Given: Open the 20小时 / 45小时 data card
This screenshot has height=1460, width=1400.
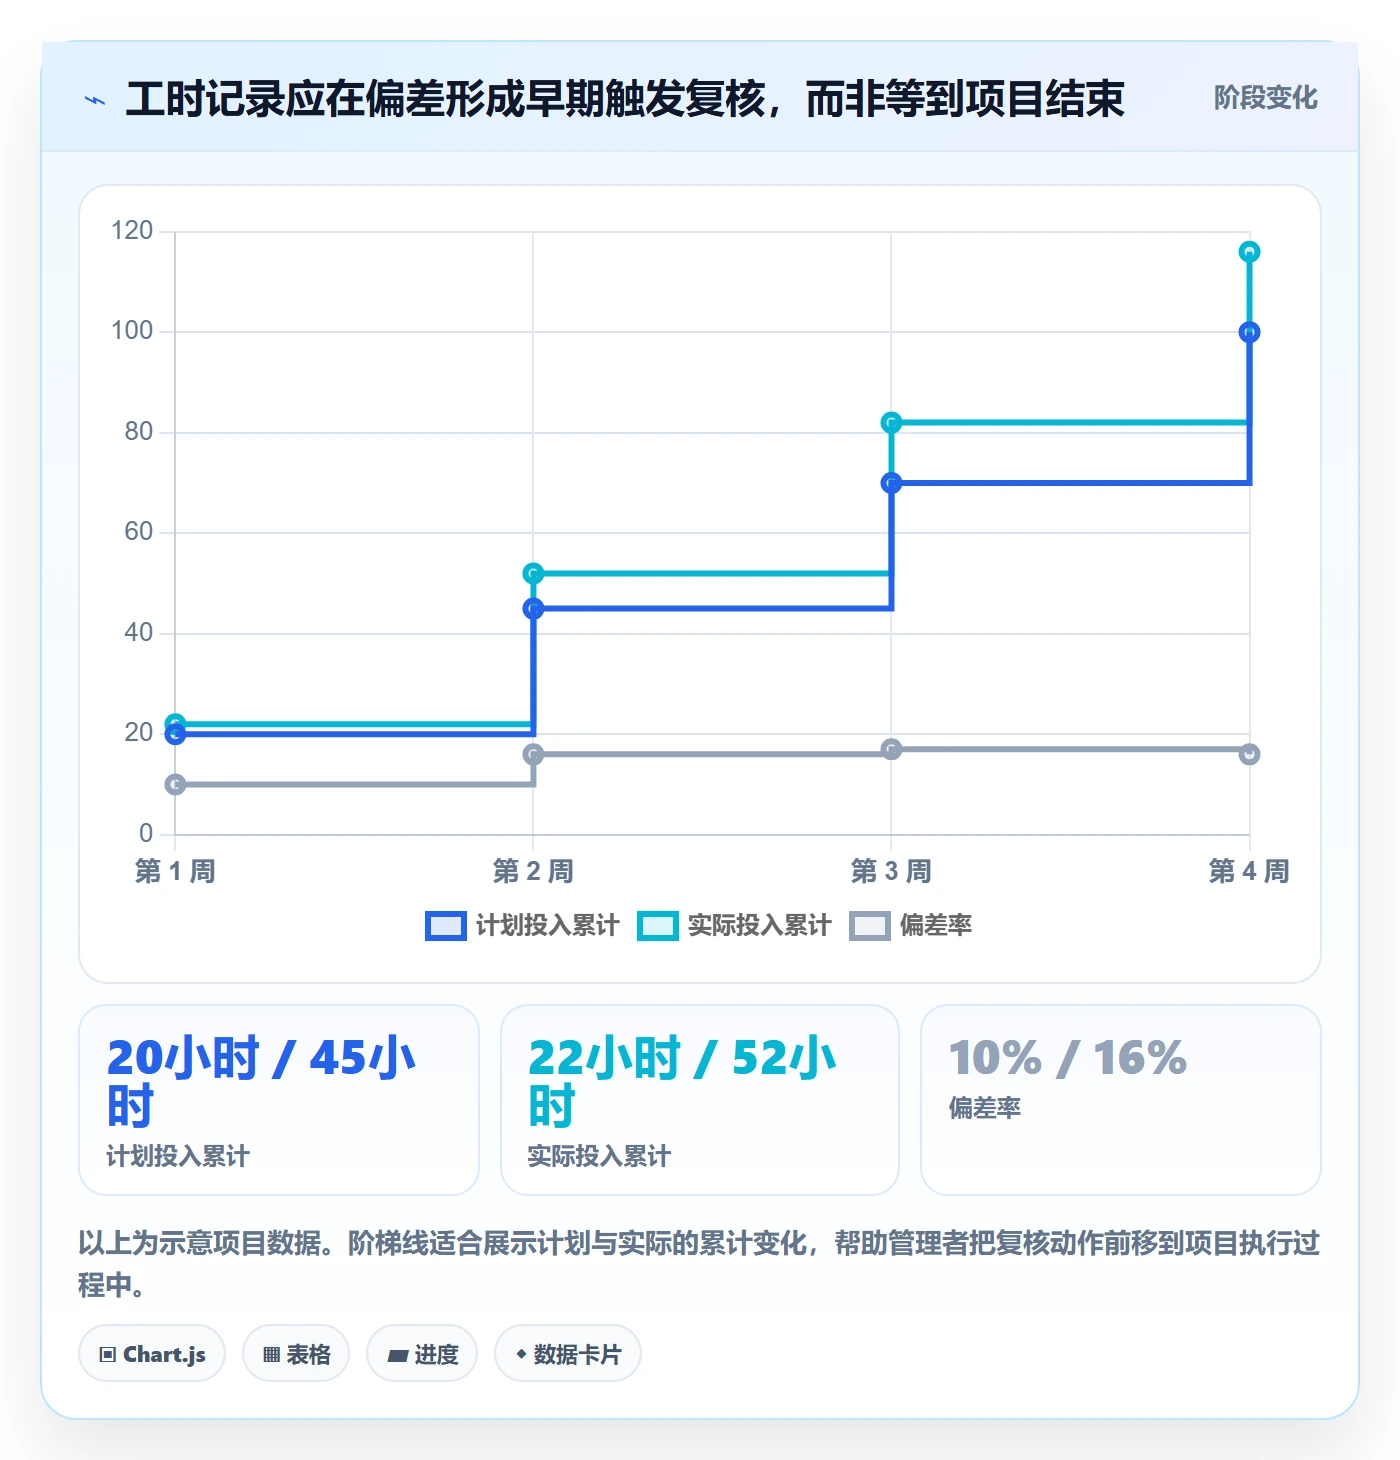Looking at the screenshot, I should click(279, 1100).
